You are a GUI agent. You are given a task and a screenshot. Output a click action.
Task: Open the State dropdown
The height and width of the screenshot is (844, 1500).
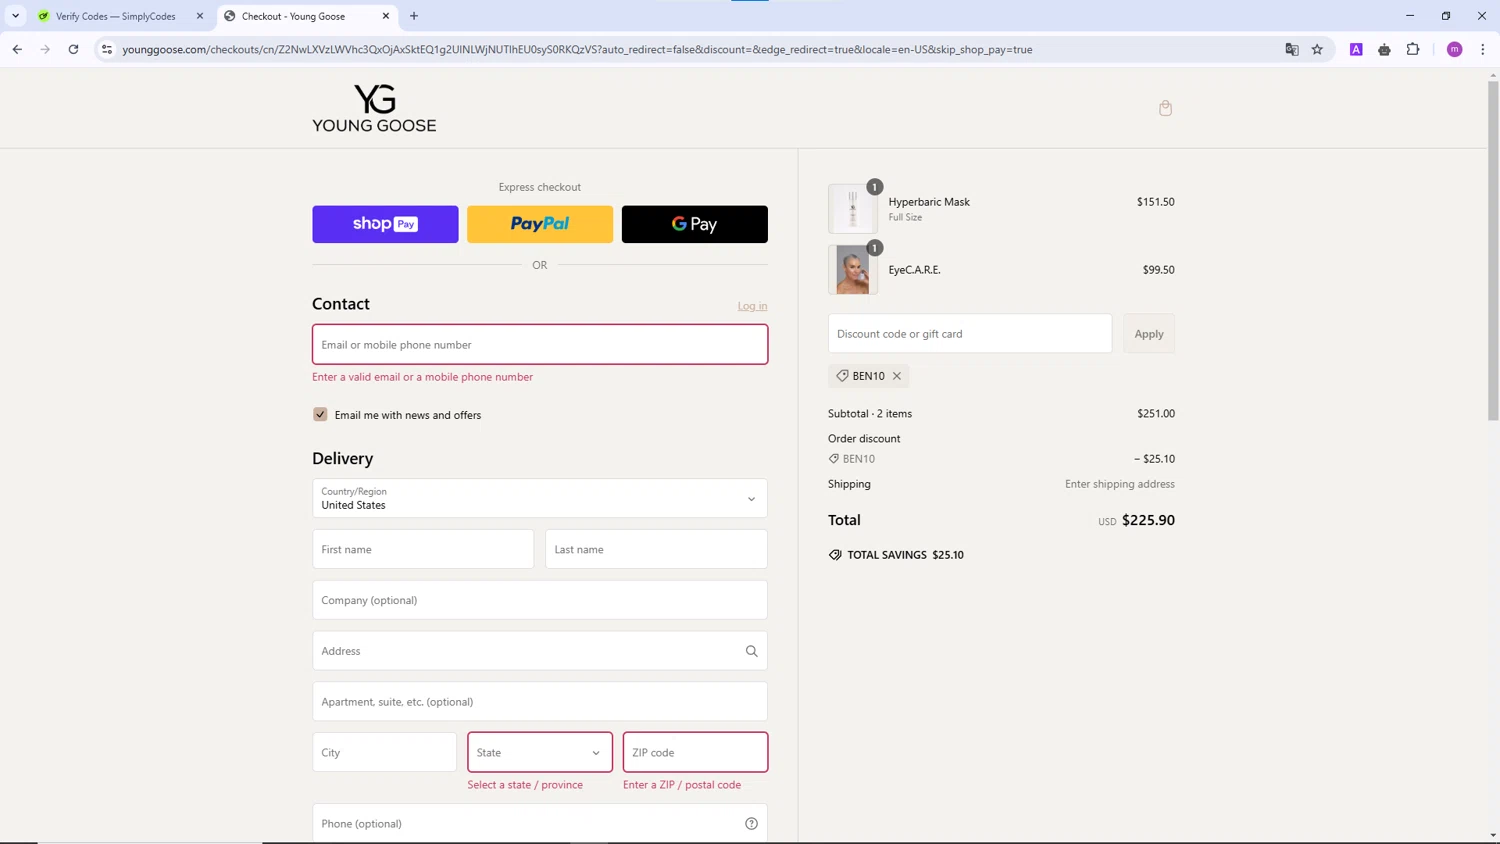540,752
